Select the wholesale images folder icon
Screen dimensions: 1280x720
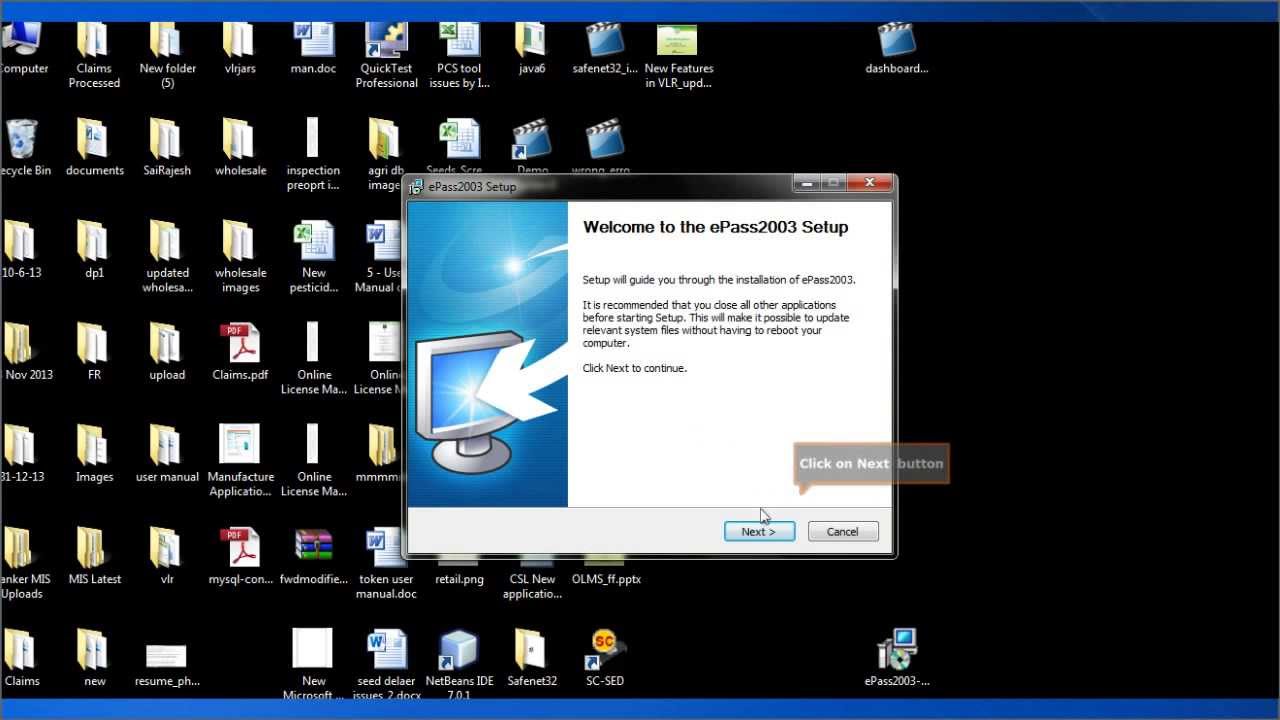(x=240, y=242)
